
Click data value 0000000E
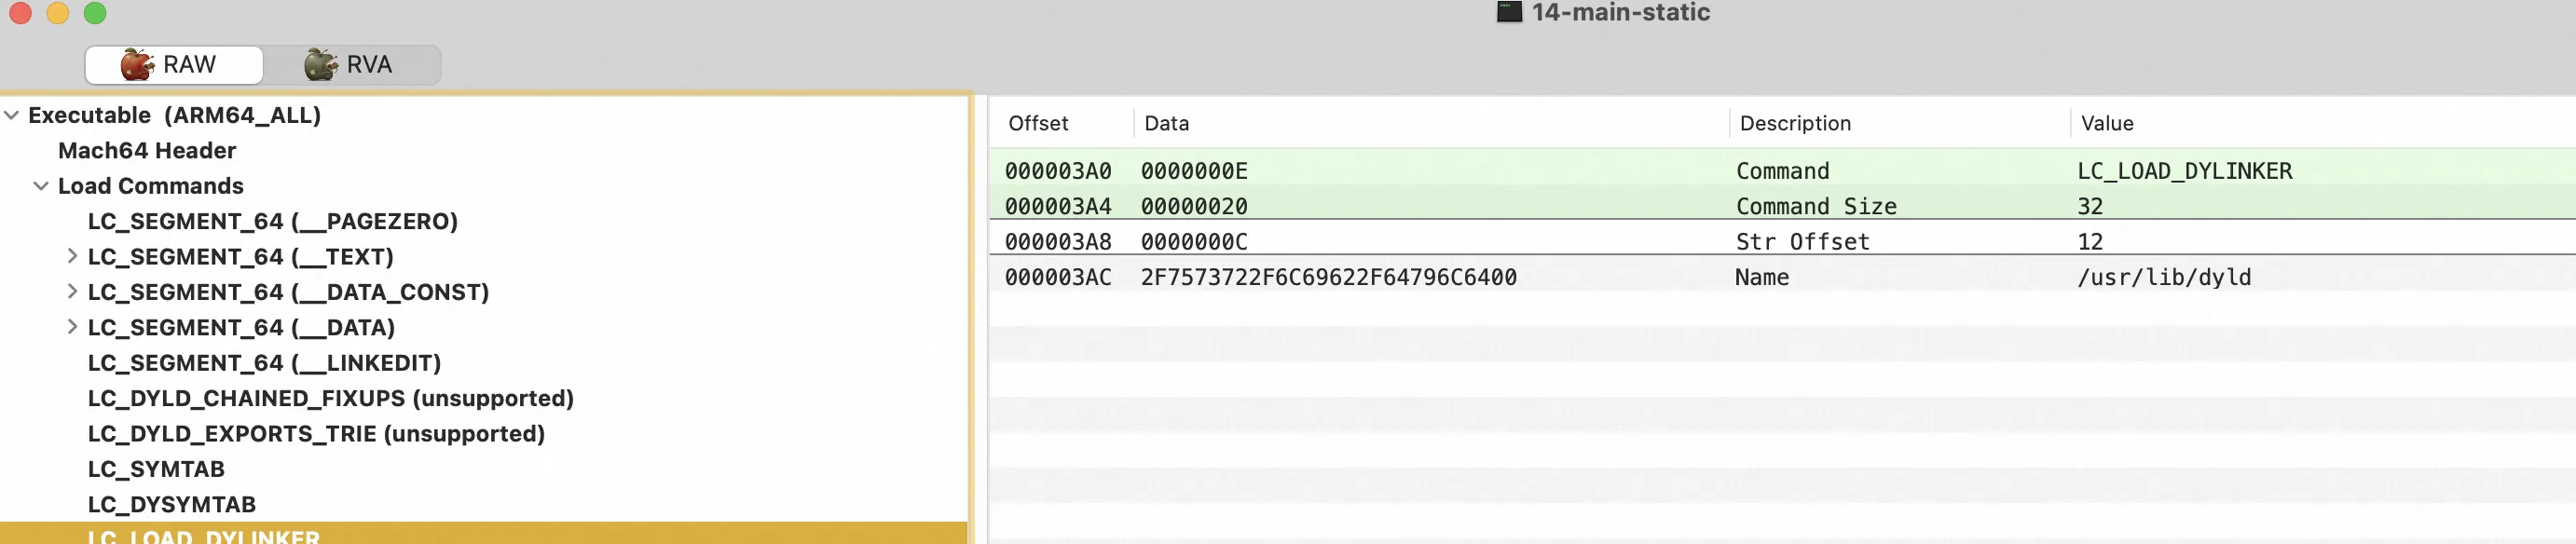1194,172
